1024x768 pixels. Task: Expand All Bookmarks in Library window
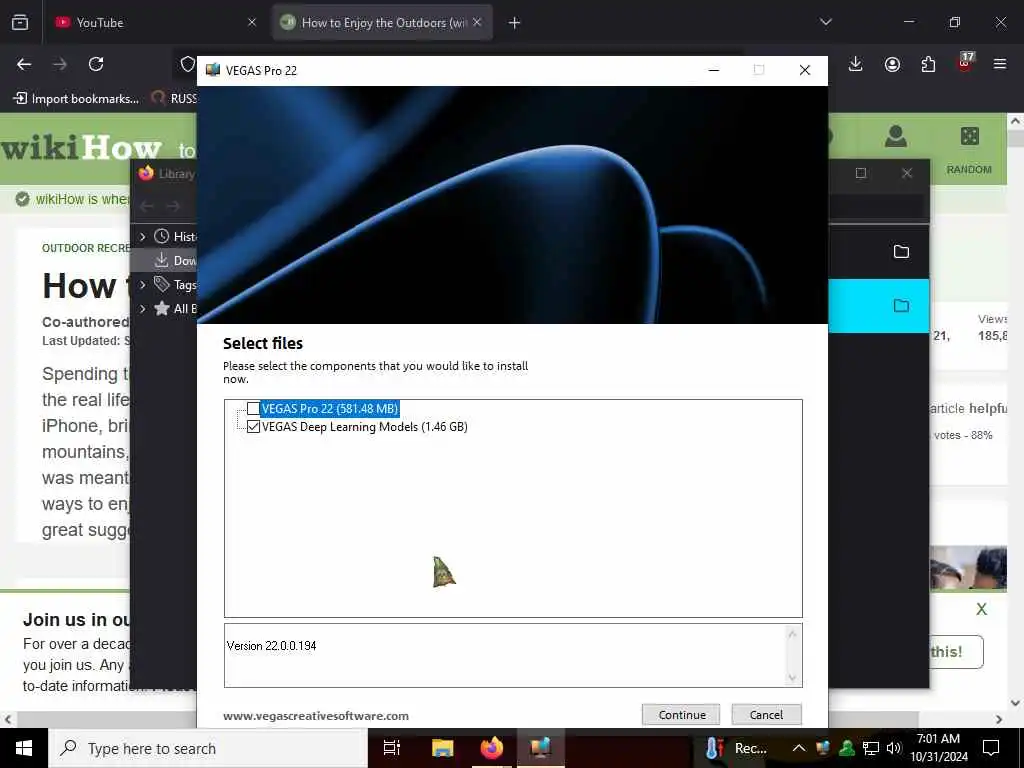(x=142, y=309)
